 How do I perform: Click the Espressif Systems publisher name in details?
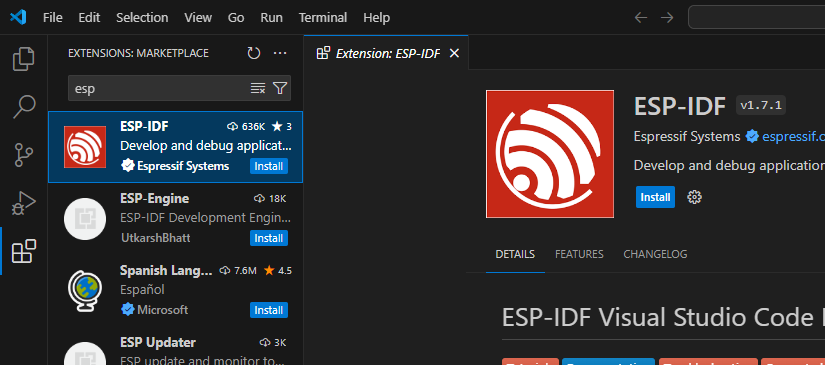click(x=687, y=137)
